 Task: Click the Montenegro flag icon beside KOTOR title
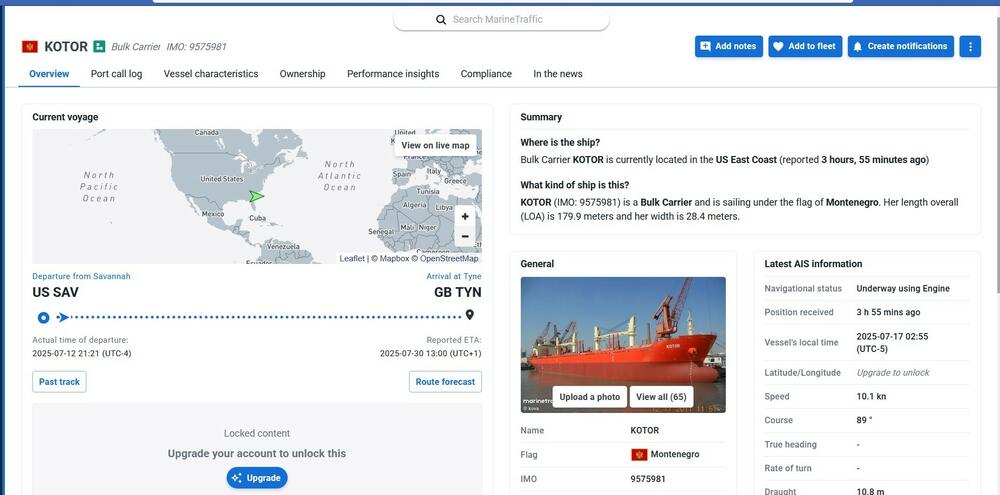click(x=30, y=47)
